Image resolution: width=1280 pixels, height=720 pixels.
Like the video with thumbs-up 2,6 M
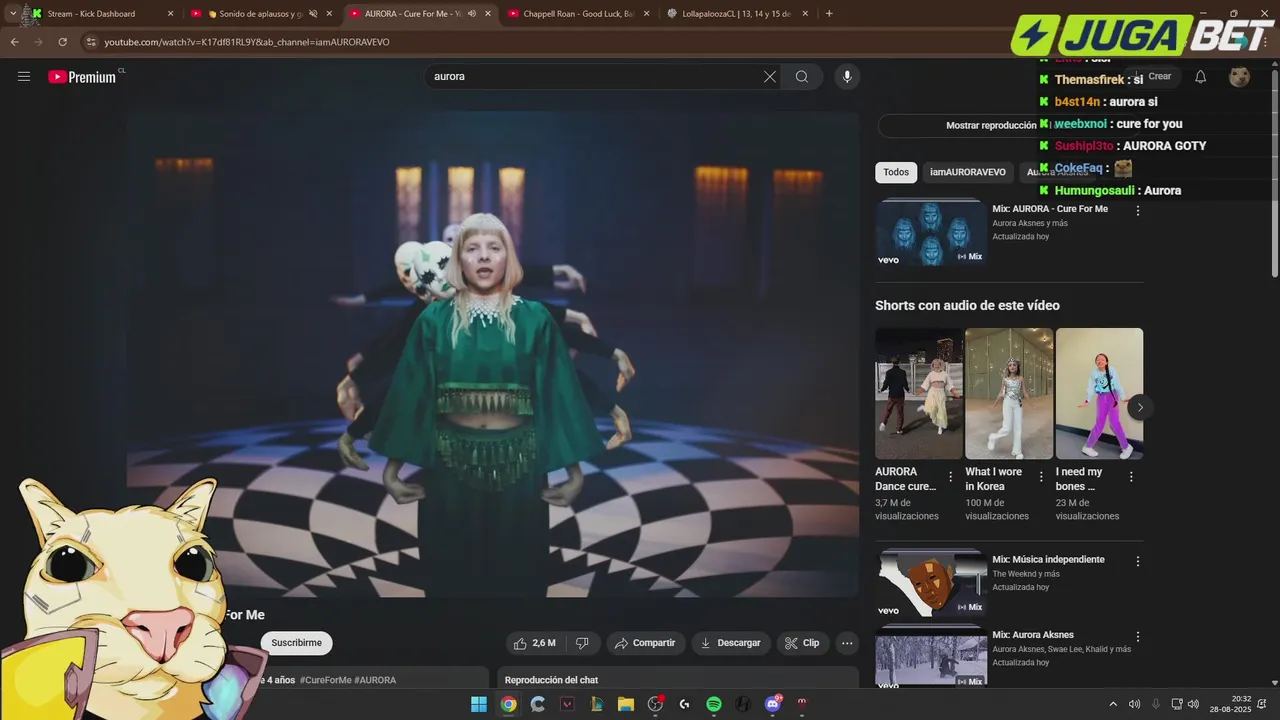pos(534,643)
